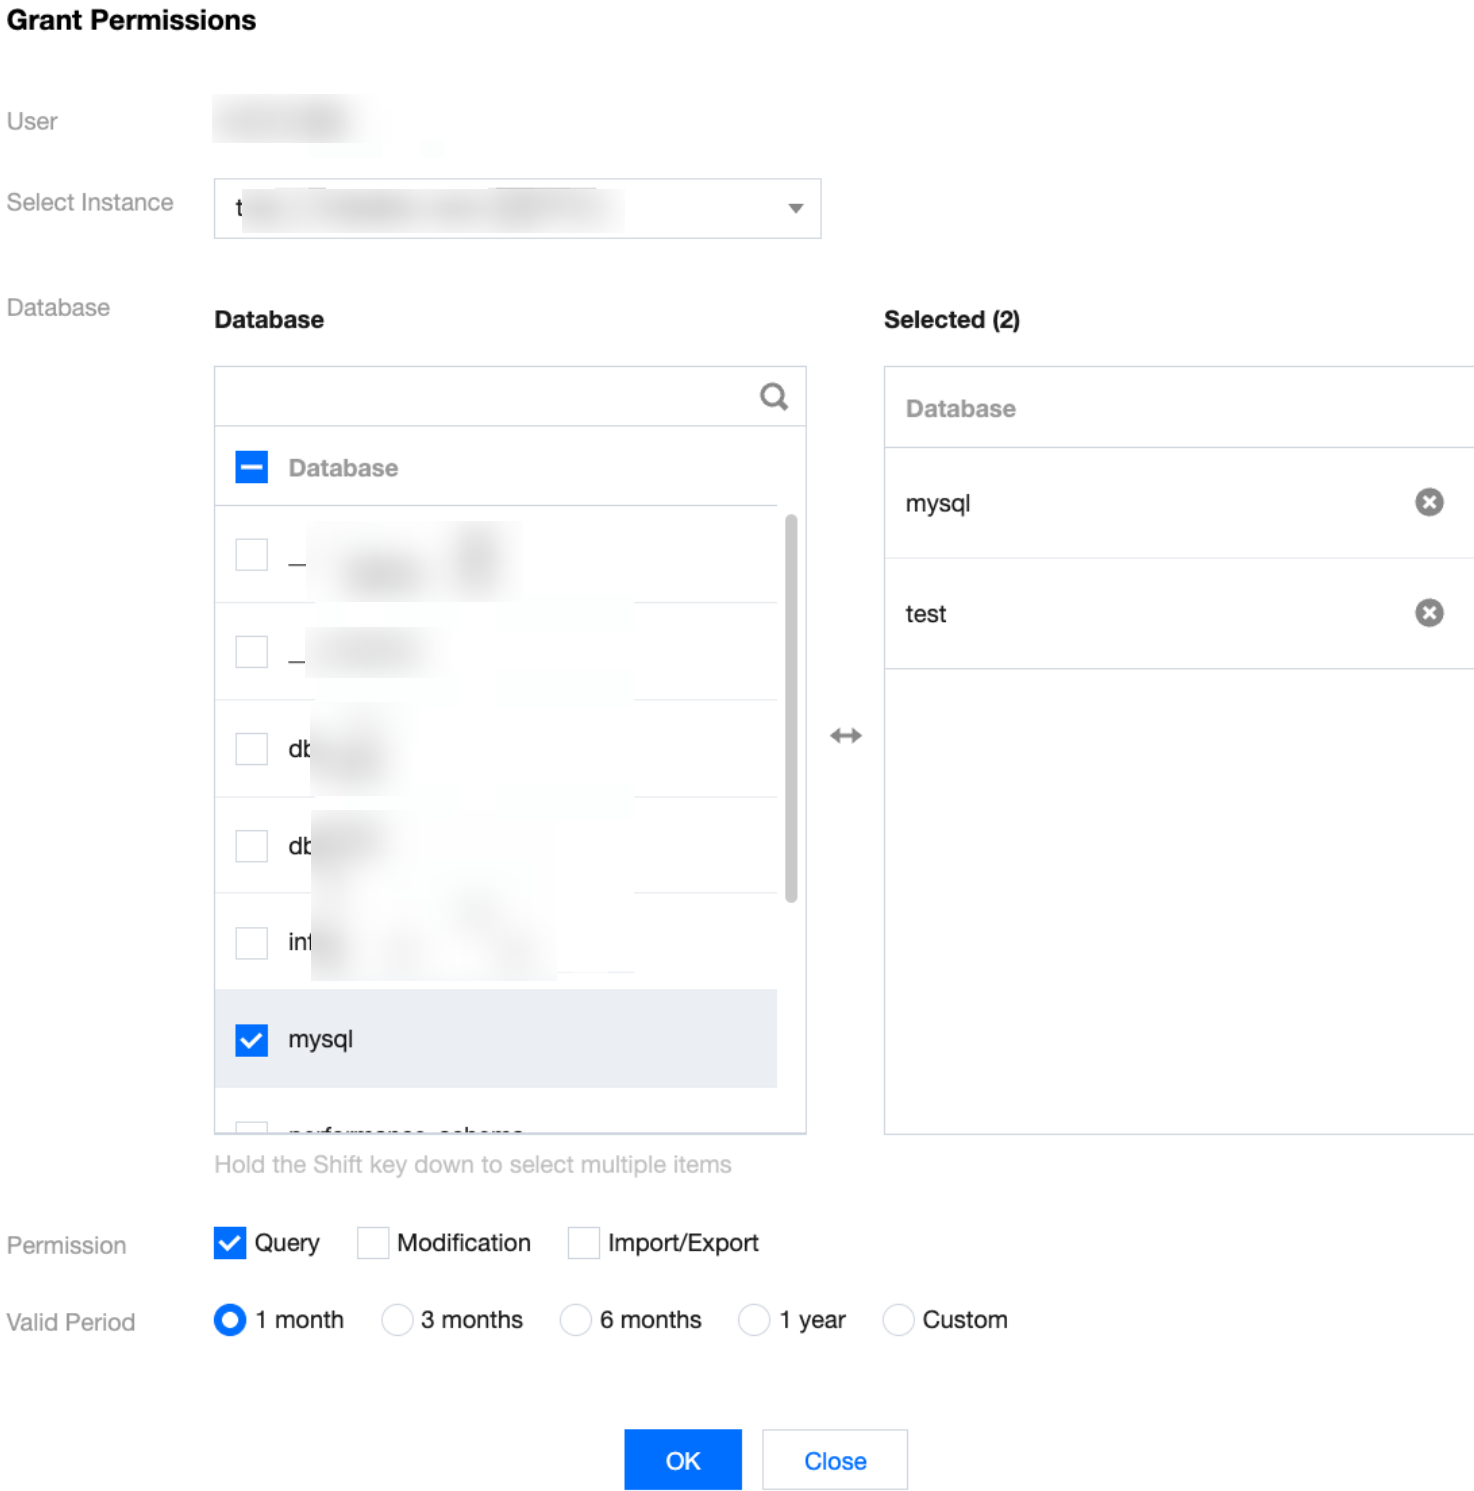The width and height of the screenshot is (1474, 1491).
Task: Click the database search magnifier icon
Action: [773, 397]
